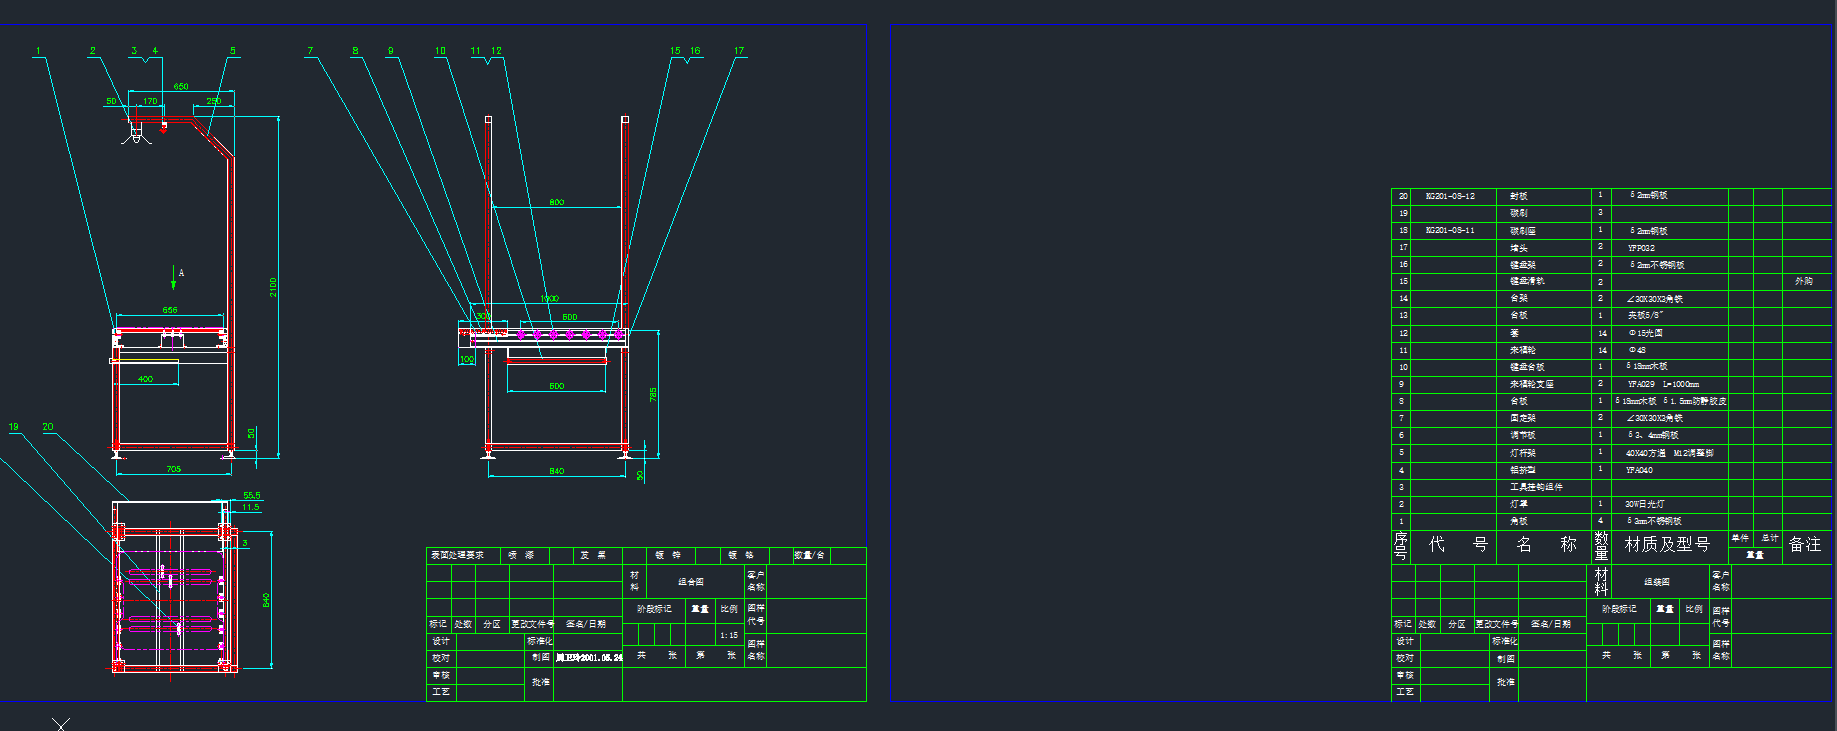Viewport: 1837px width, 731px height.
Task: Click the 外购 remark in row 15
Action: coord(1803,281)
